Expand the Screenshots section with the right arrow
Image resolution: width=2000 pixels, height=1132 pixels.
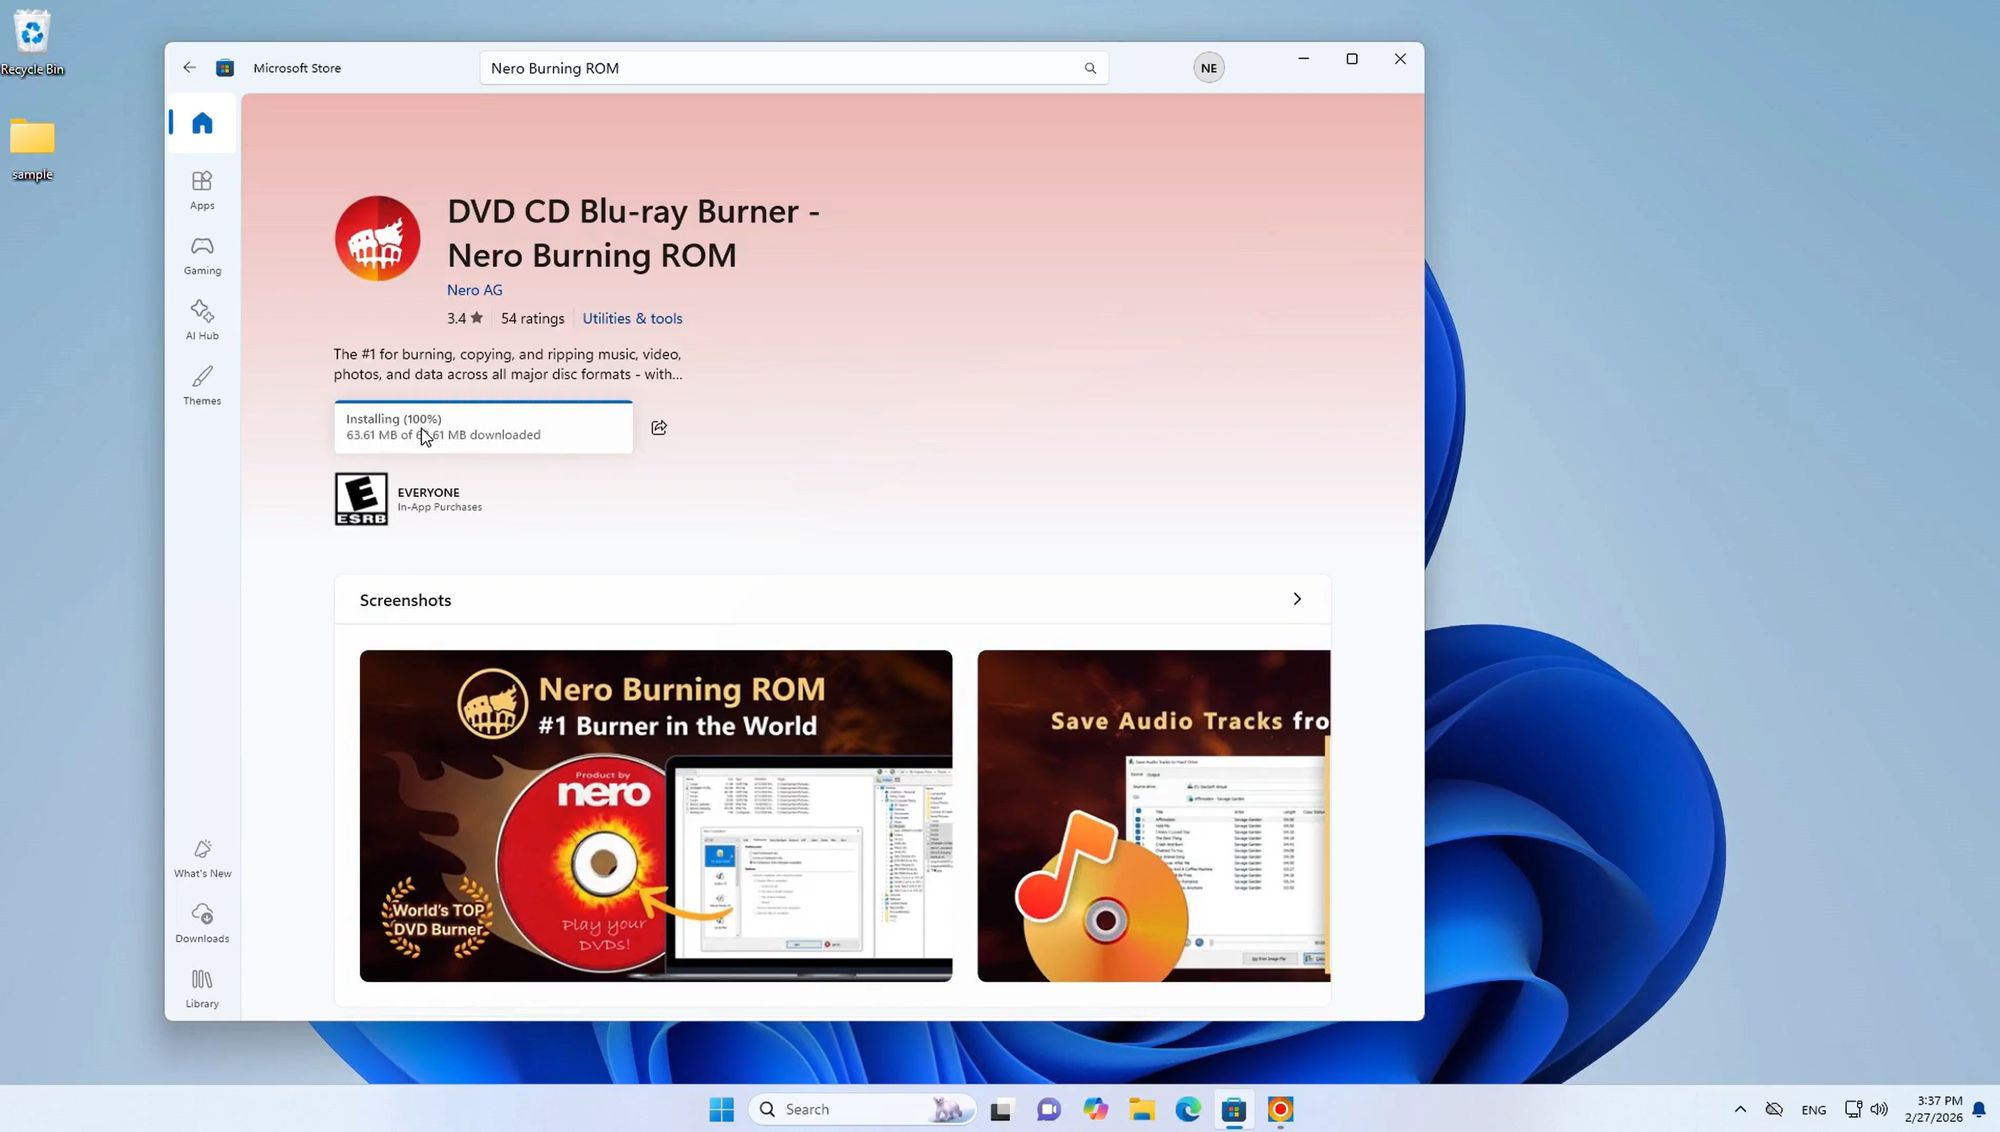click(1296, 598)
